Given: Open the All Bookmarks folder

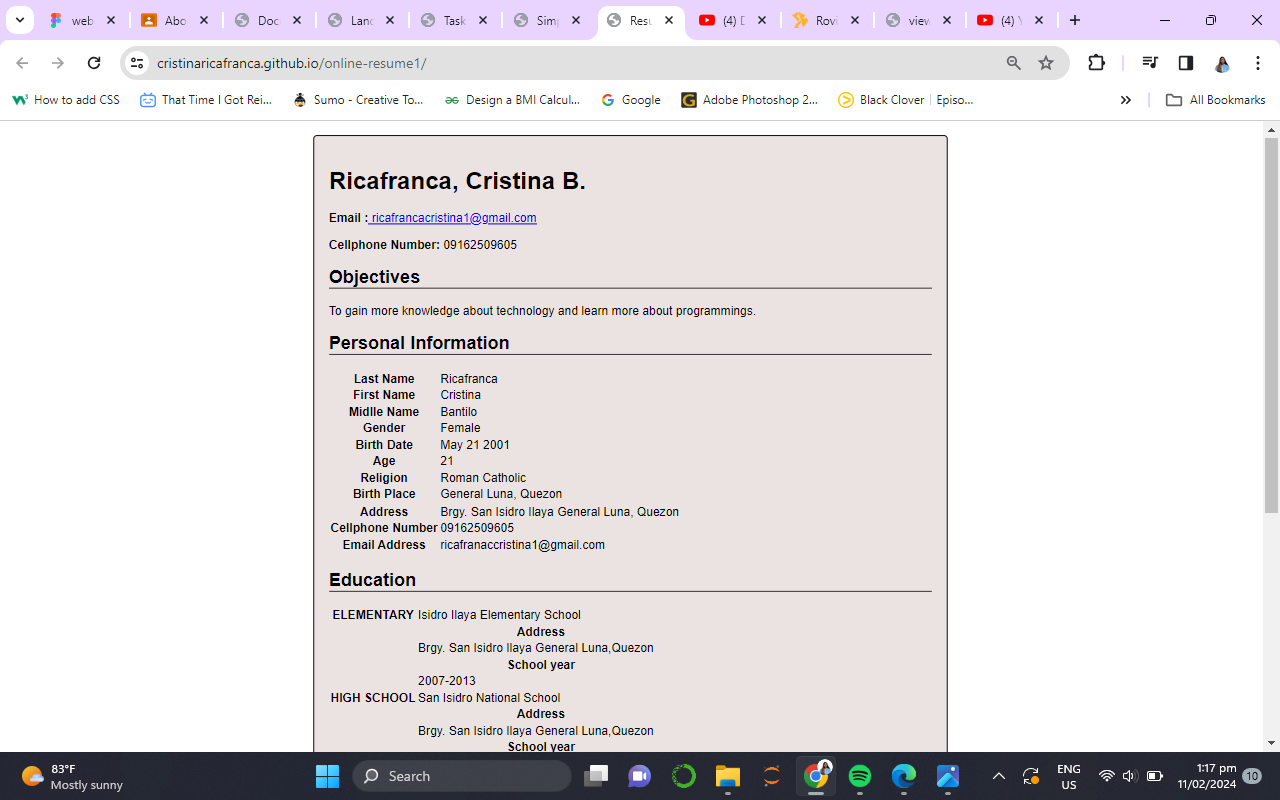Looking at the screenshot, I should tap(1216, 100).
